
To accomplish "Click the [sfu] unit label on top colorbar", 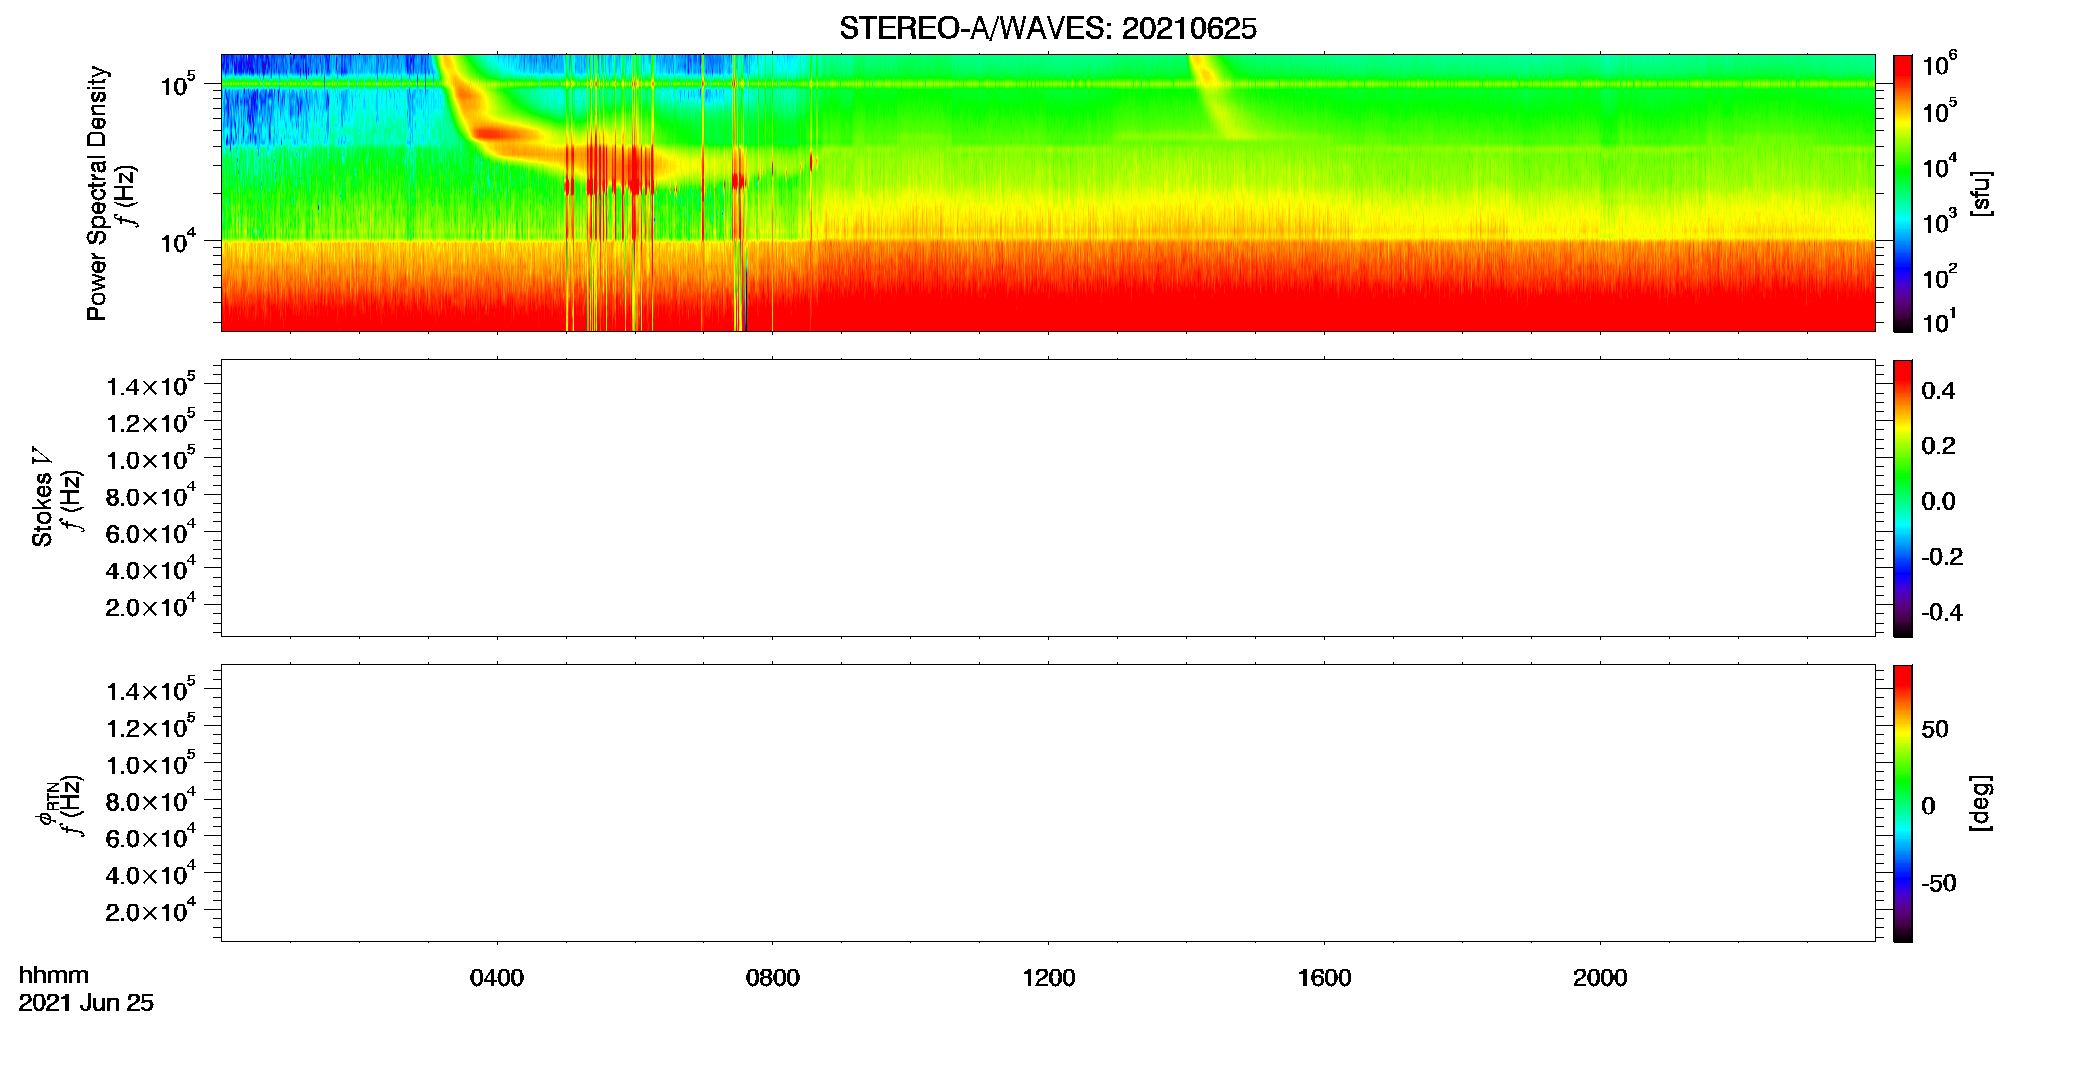I will point(1980,193).
